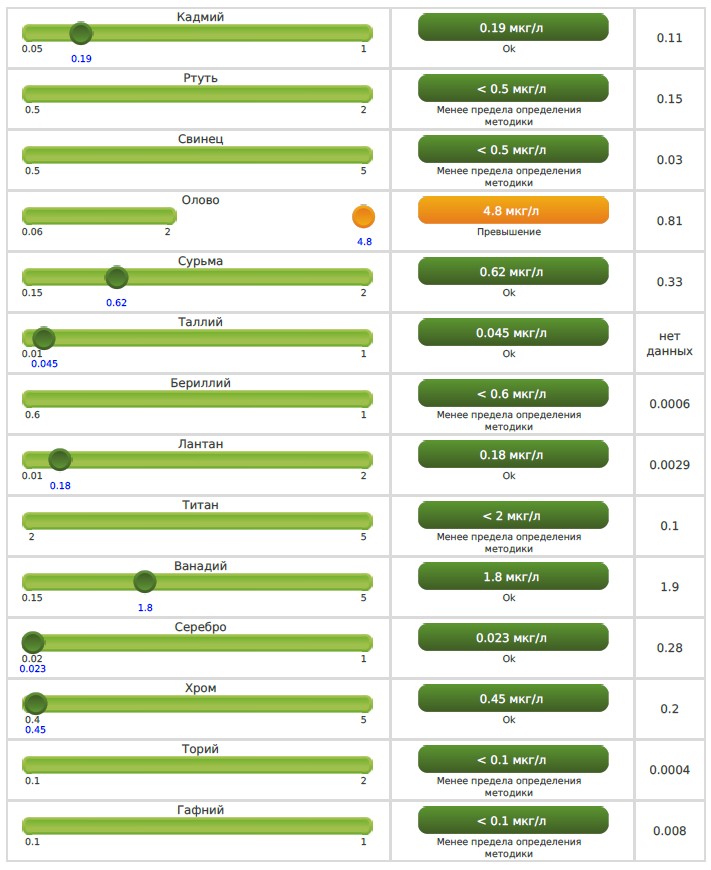Click the Серебро slider marker at 0.023

[x=33, y=643]
